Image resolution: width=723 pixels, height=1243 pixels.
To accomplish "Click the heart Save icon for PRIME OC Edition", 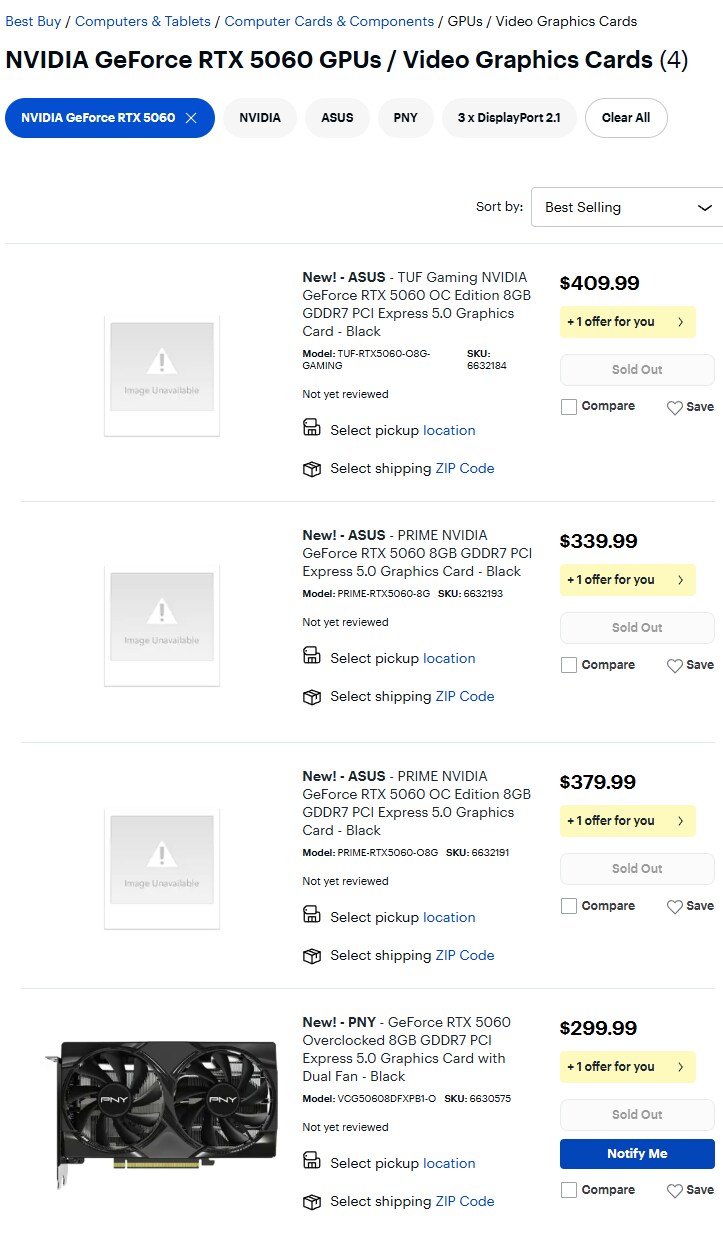I will (x=675, y=906).
